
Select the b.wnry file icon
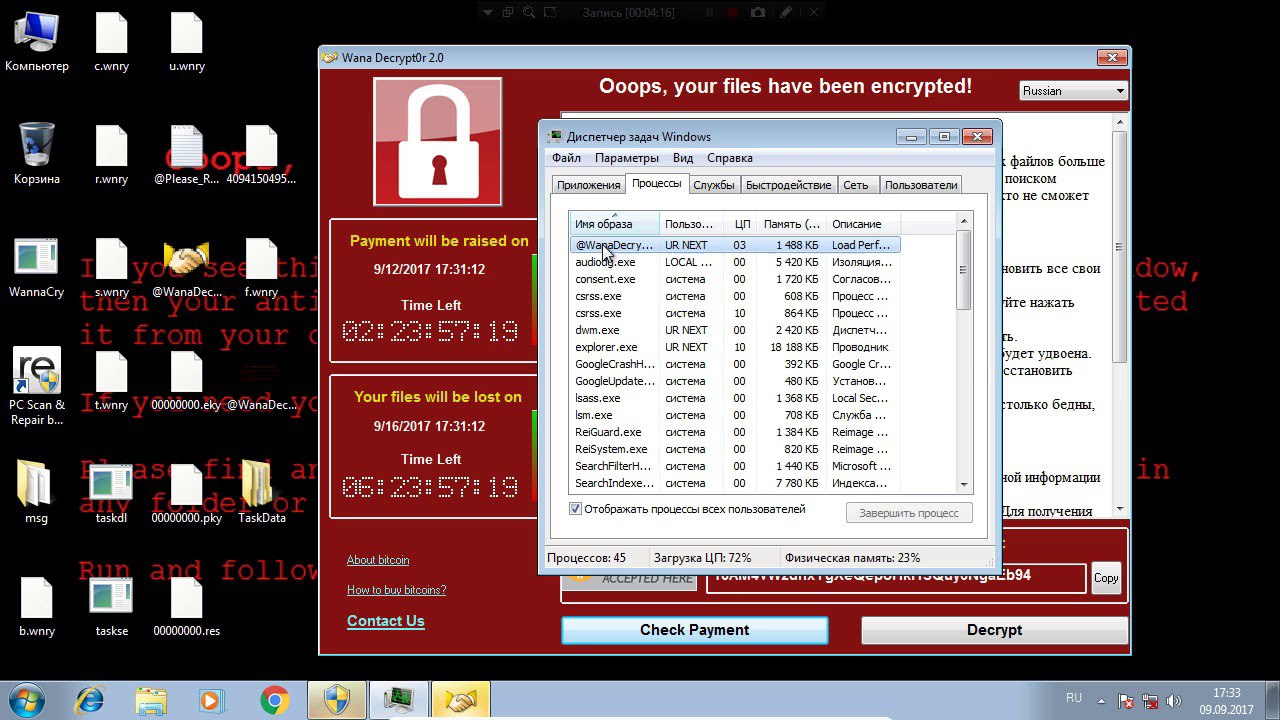(x=37, y=606)
